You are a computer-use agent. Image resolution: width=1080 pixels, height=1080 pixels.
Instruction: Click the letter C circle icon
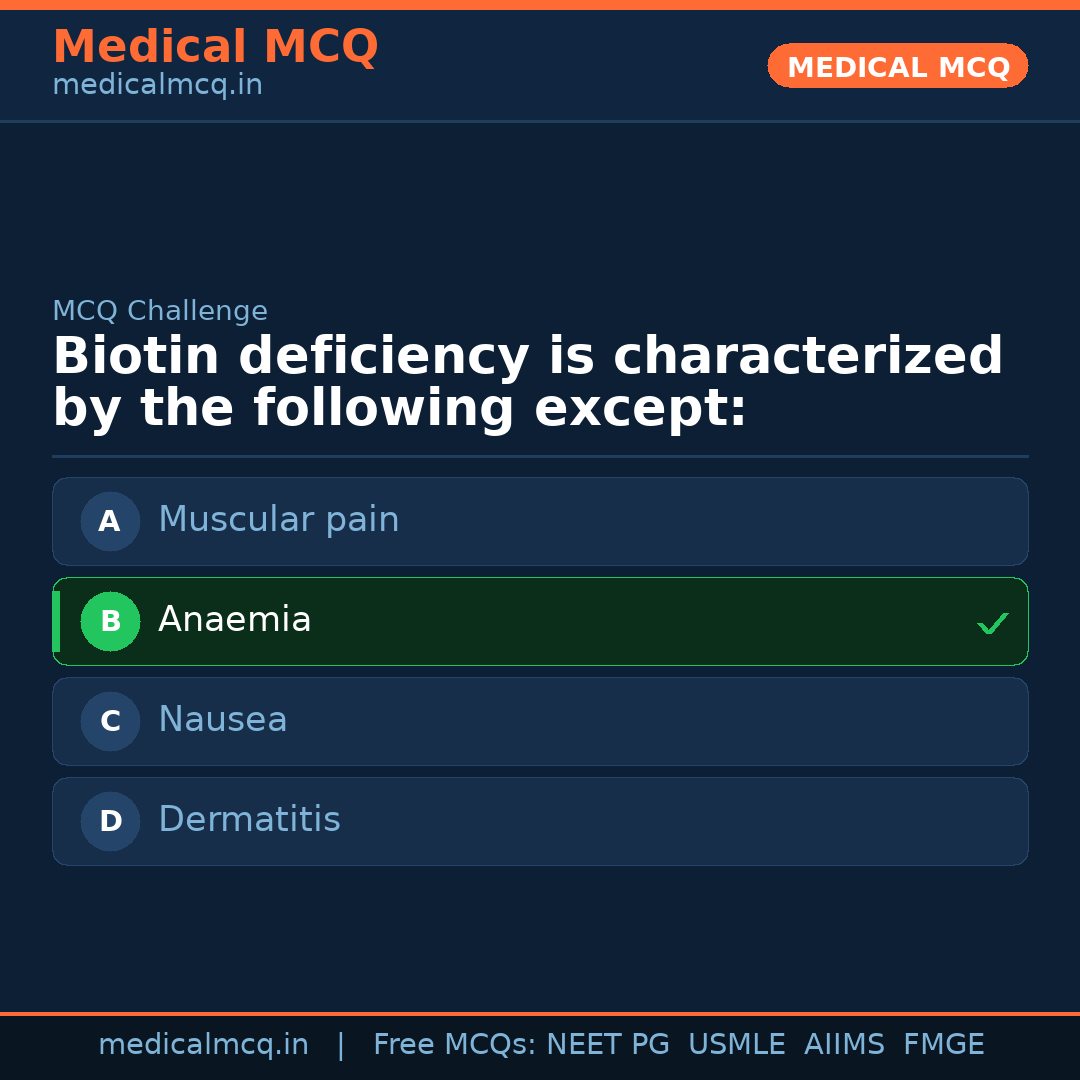coord(110,721)
